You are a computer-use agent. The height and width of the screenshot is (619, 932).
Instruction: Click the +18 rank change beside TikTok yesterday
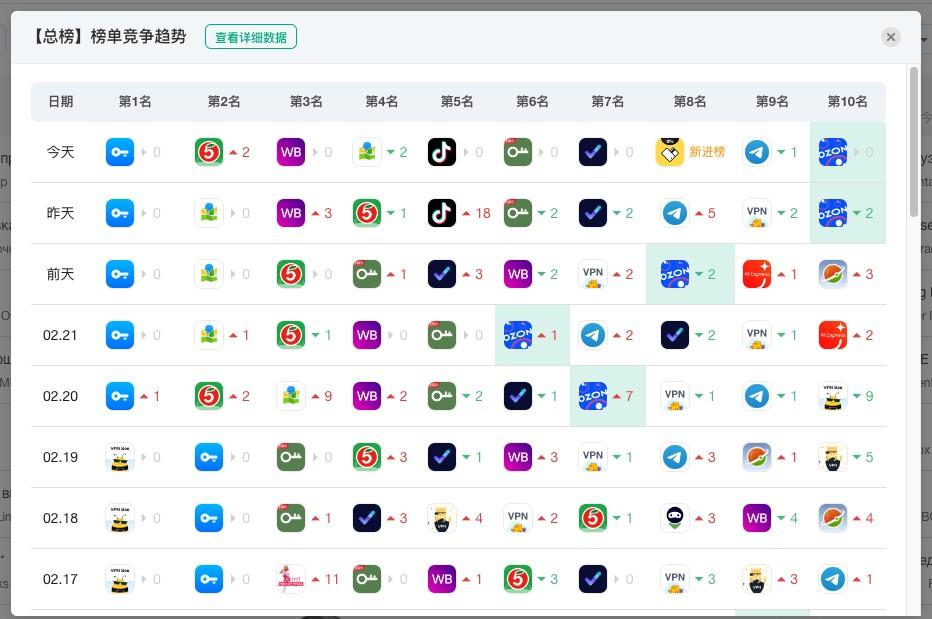click(477, 213)
